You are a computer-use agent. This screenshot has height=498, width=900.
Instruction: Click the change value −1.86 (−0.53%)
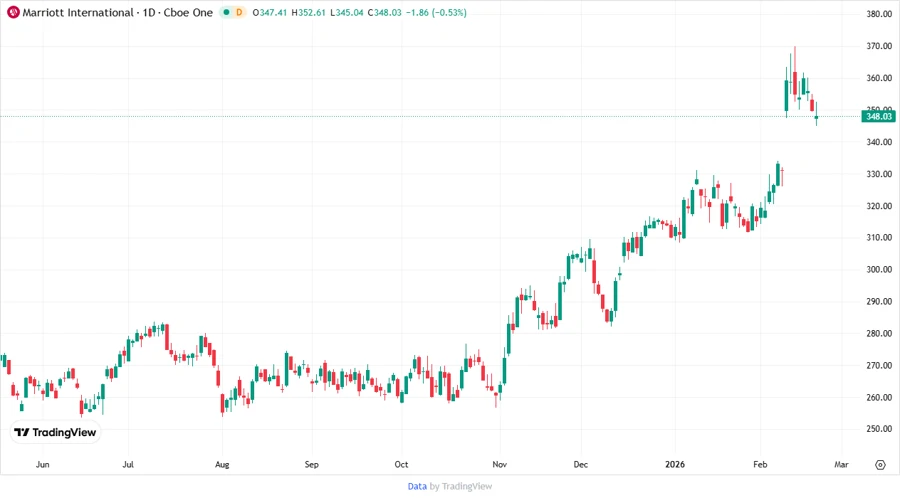coord(436,12)
